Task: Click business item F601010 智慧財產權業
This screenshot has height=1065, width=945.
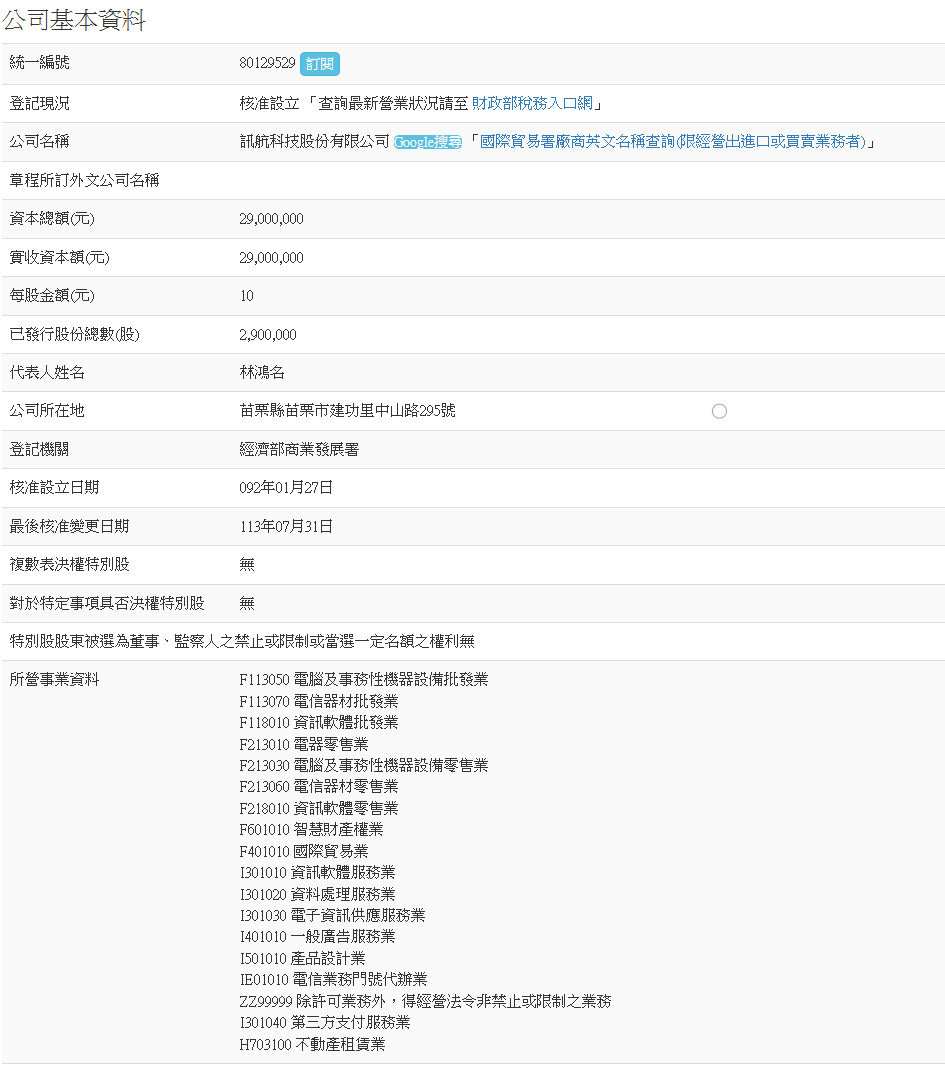Action: point(311,829)
